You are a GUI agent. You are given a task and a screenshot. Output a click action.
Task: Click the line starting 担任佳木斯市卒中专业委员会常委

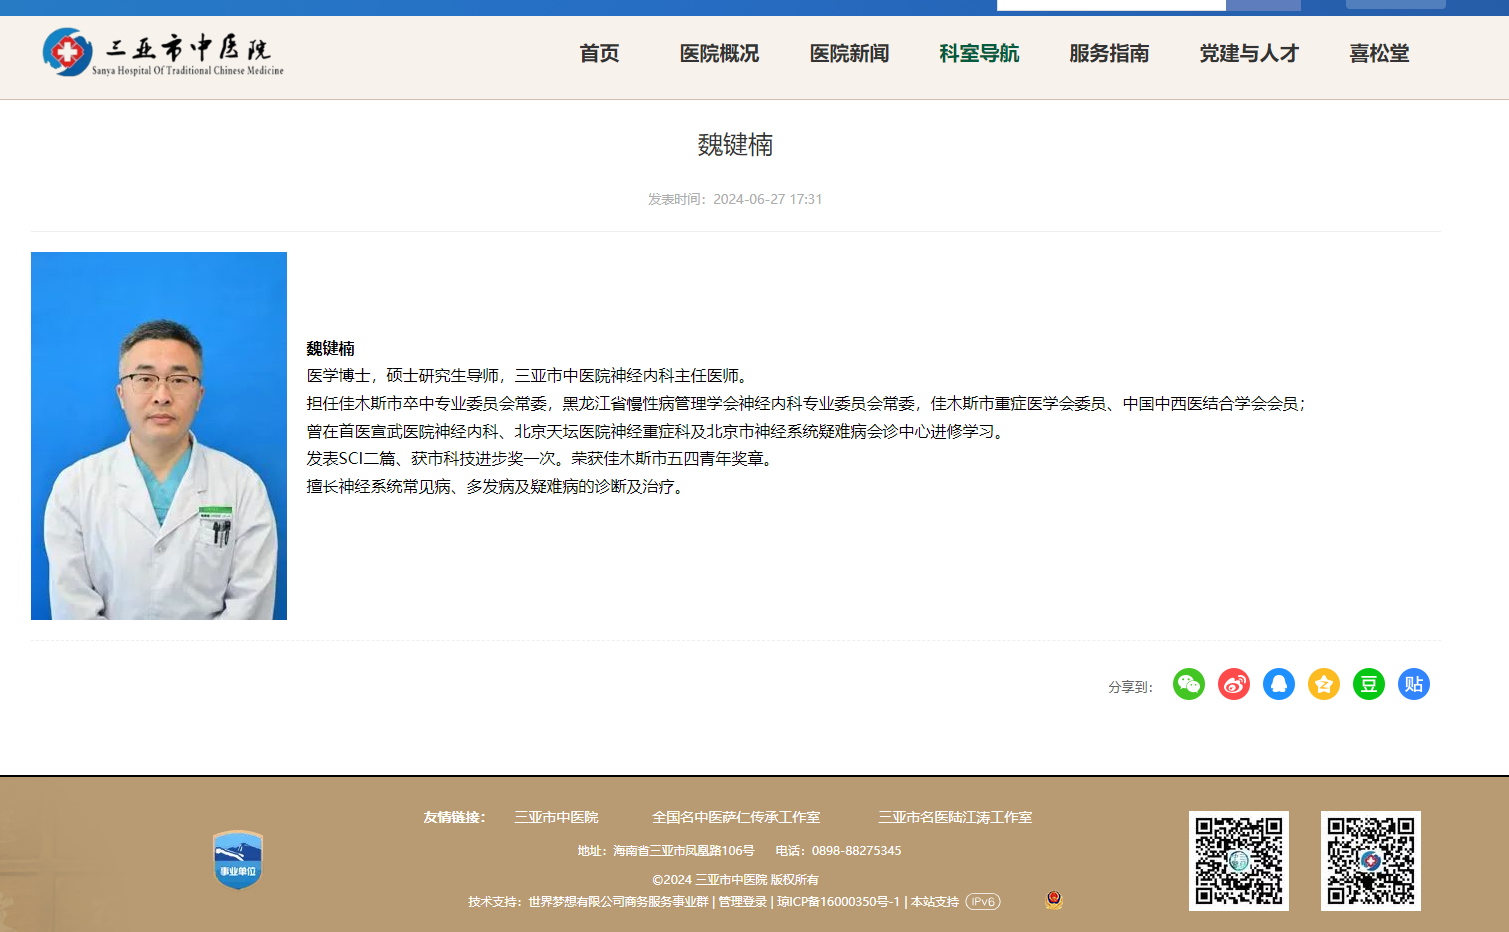coord(806,403)
